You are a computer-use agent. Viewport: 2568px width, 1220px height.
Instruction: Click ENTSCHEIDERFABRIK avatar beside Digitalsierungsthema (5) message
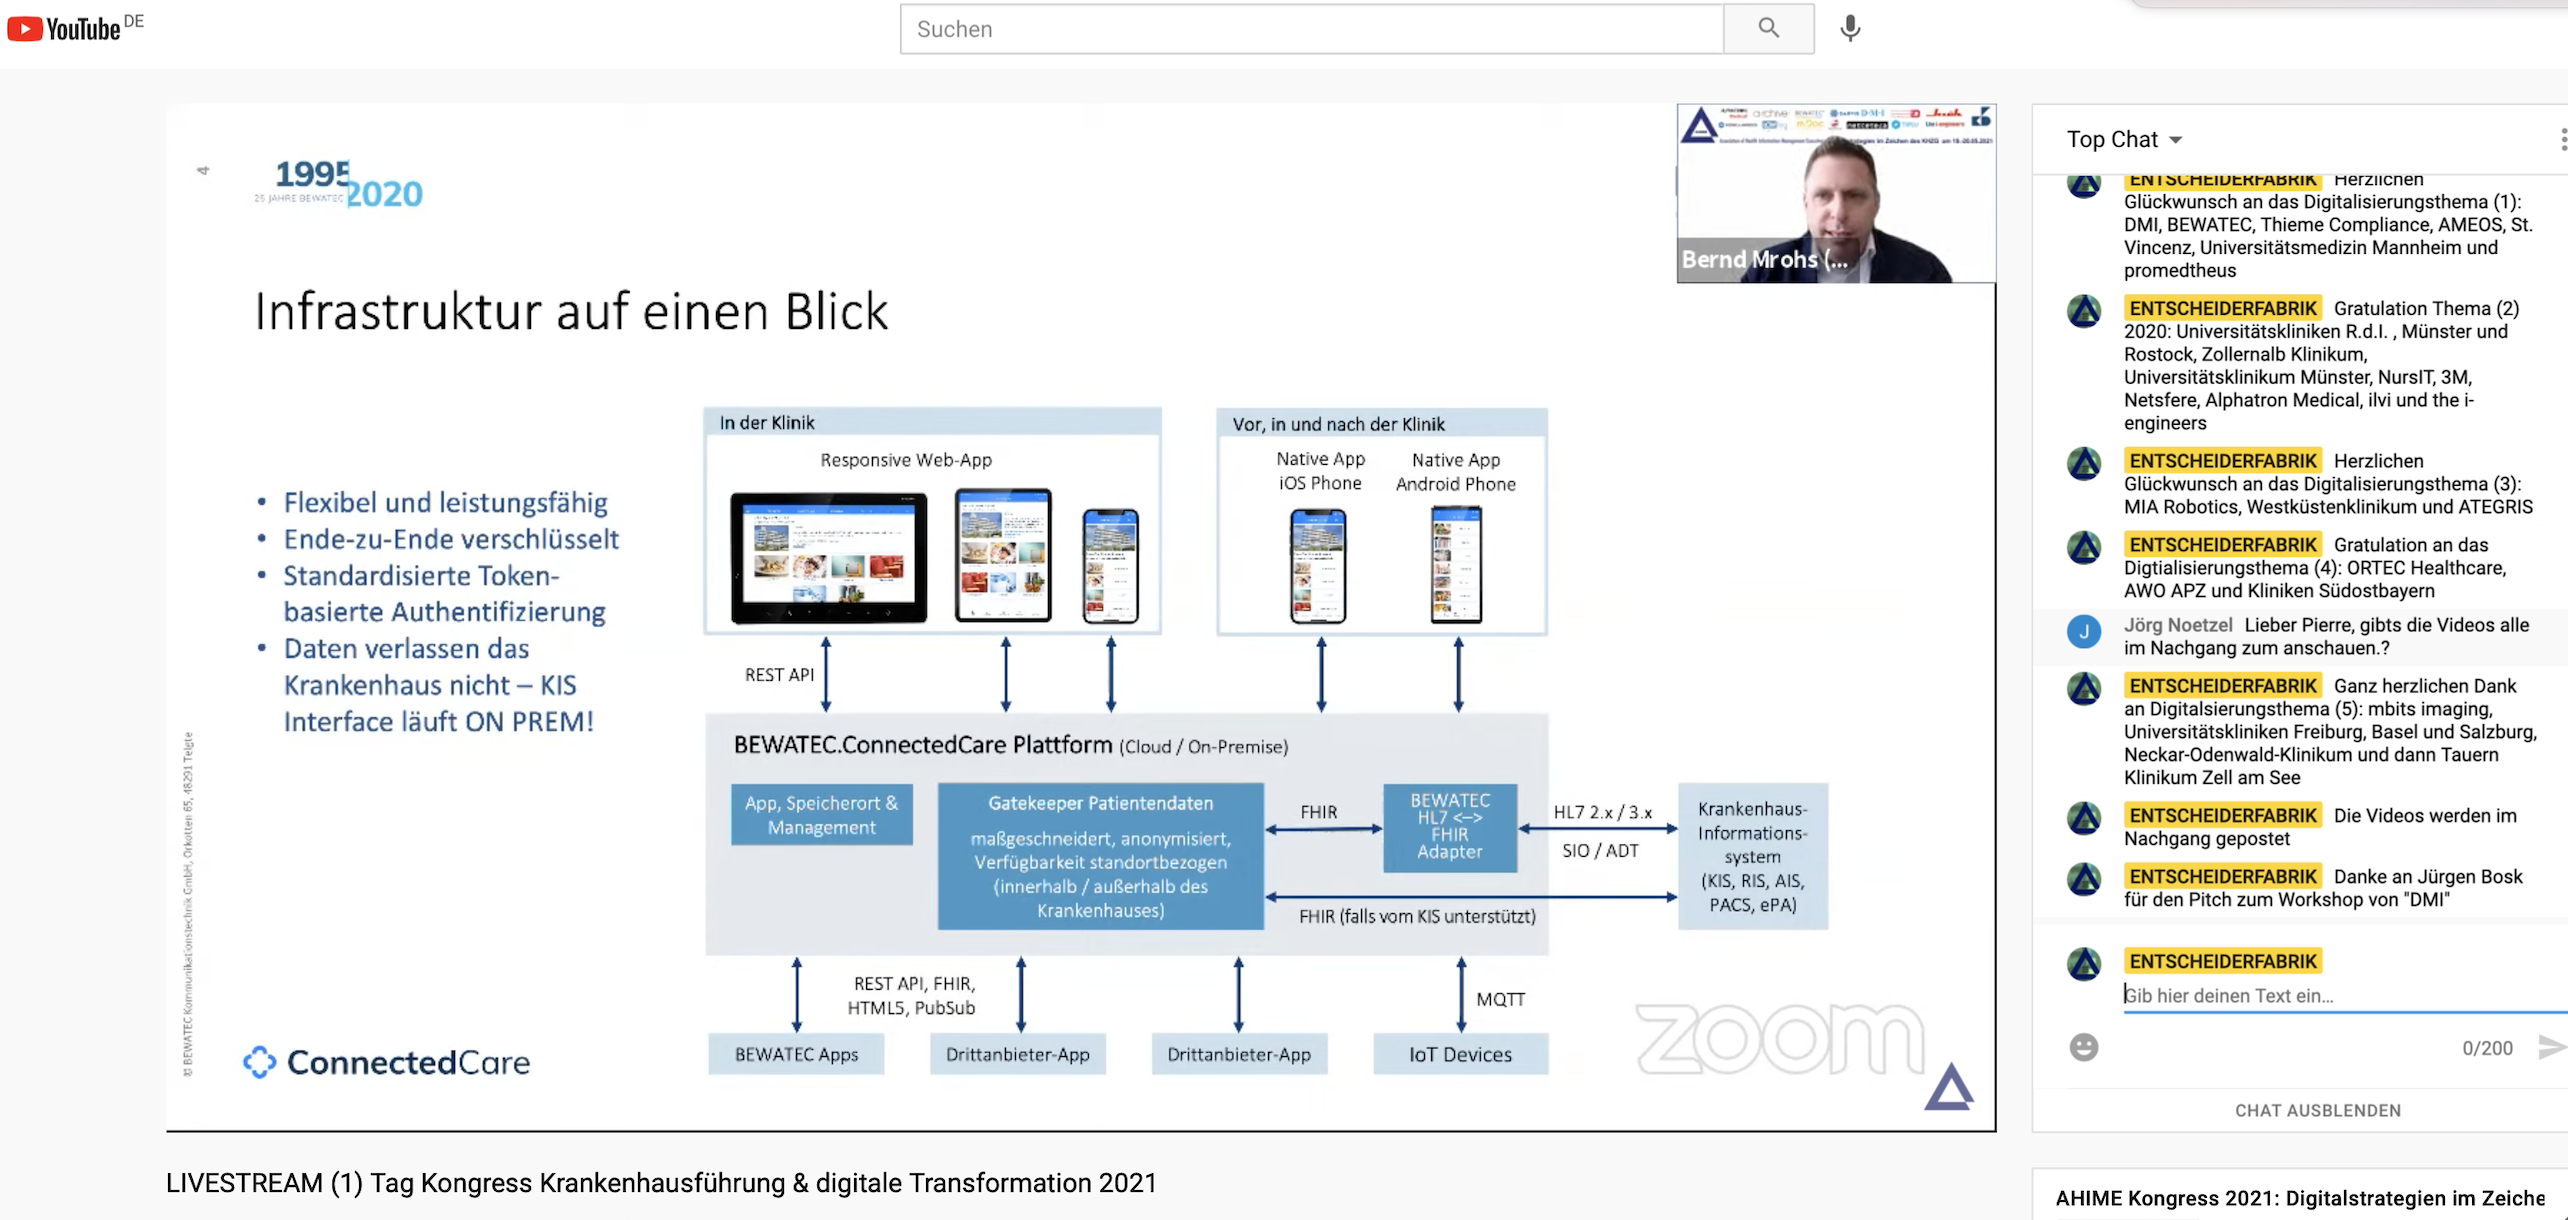click(2084, 689)
